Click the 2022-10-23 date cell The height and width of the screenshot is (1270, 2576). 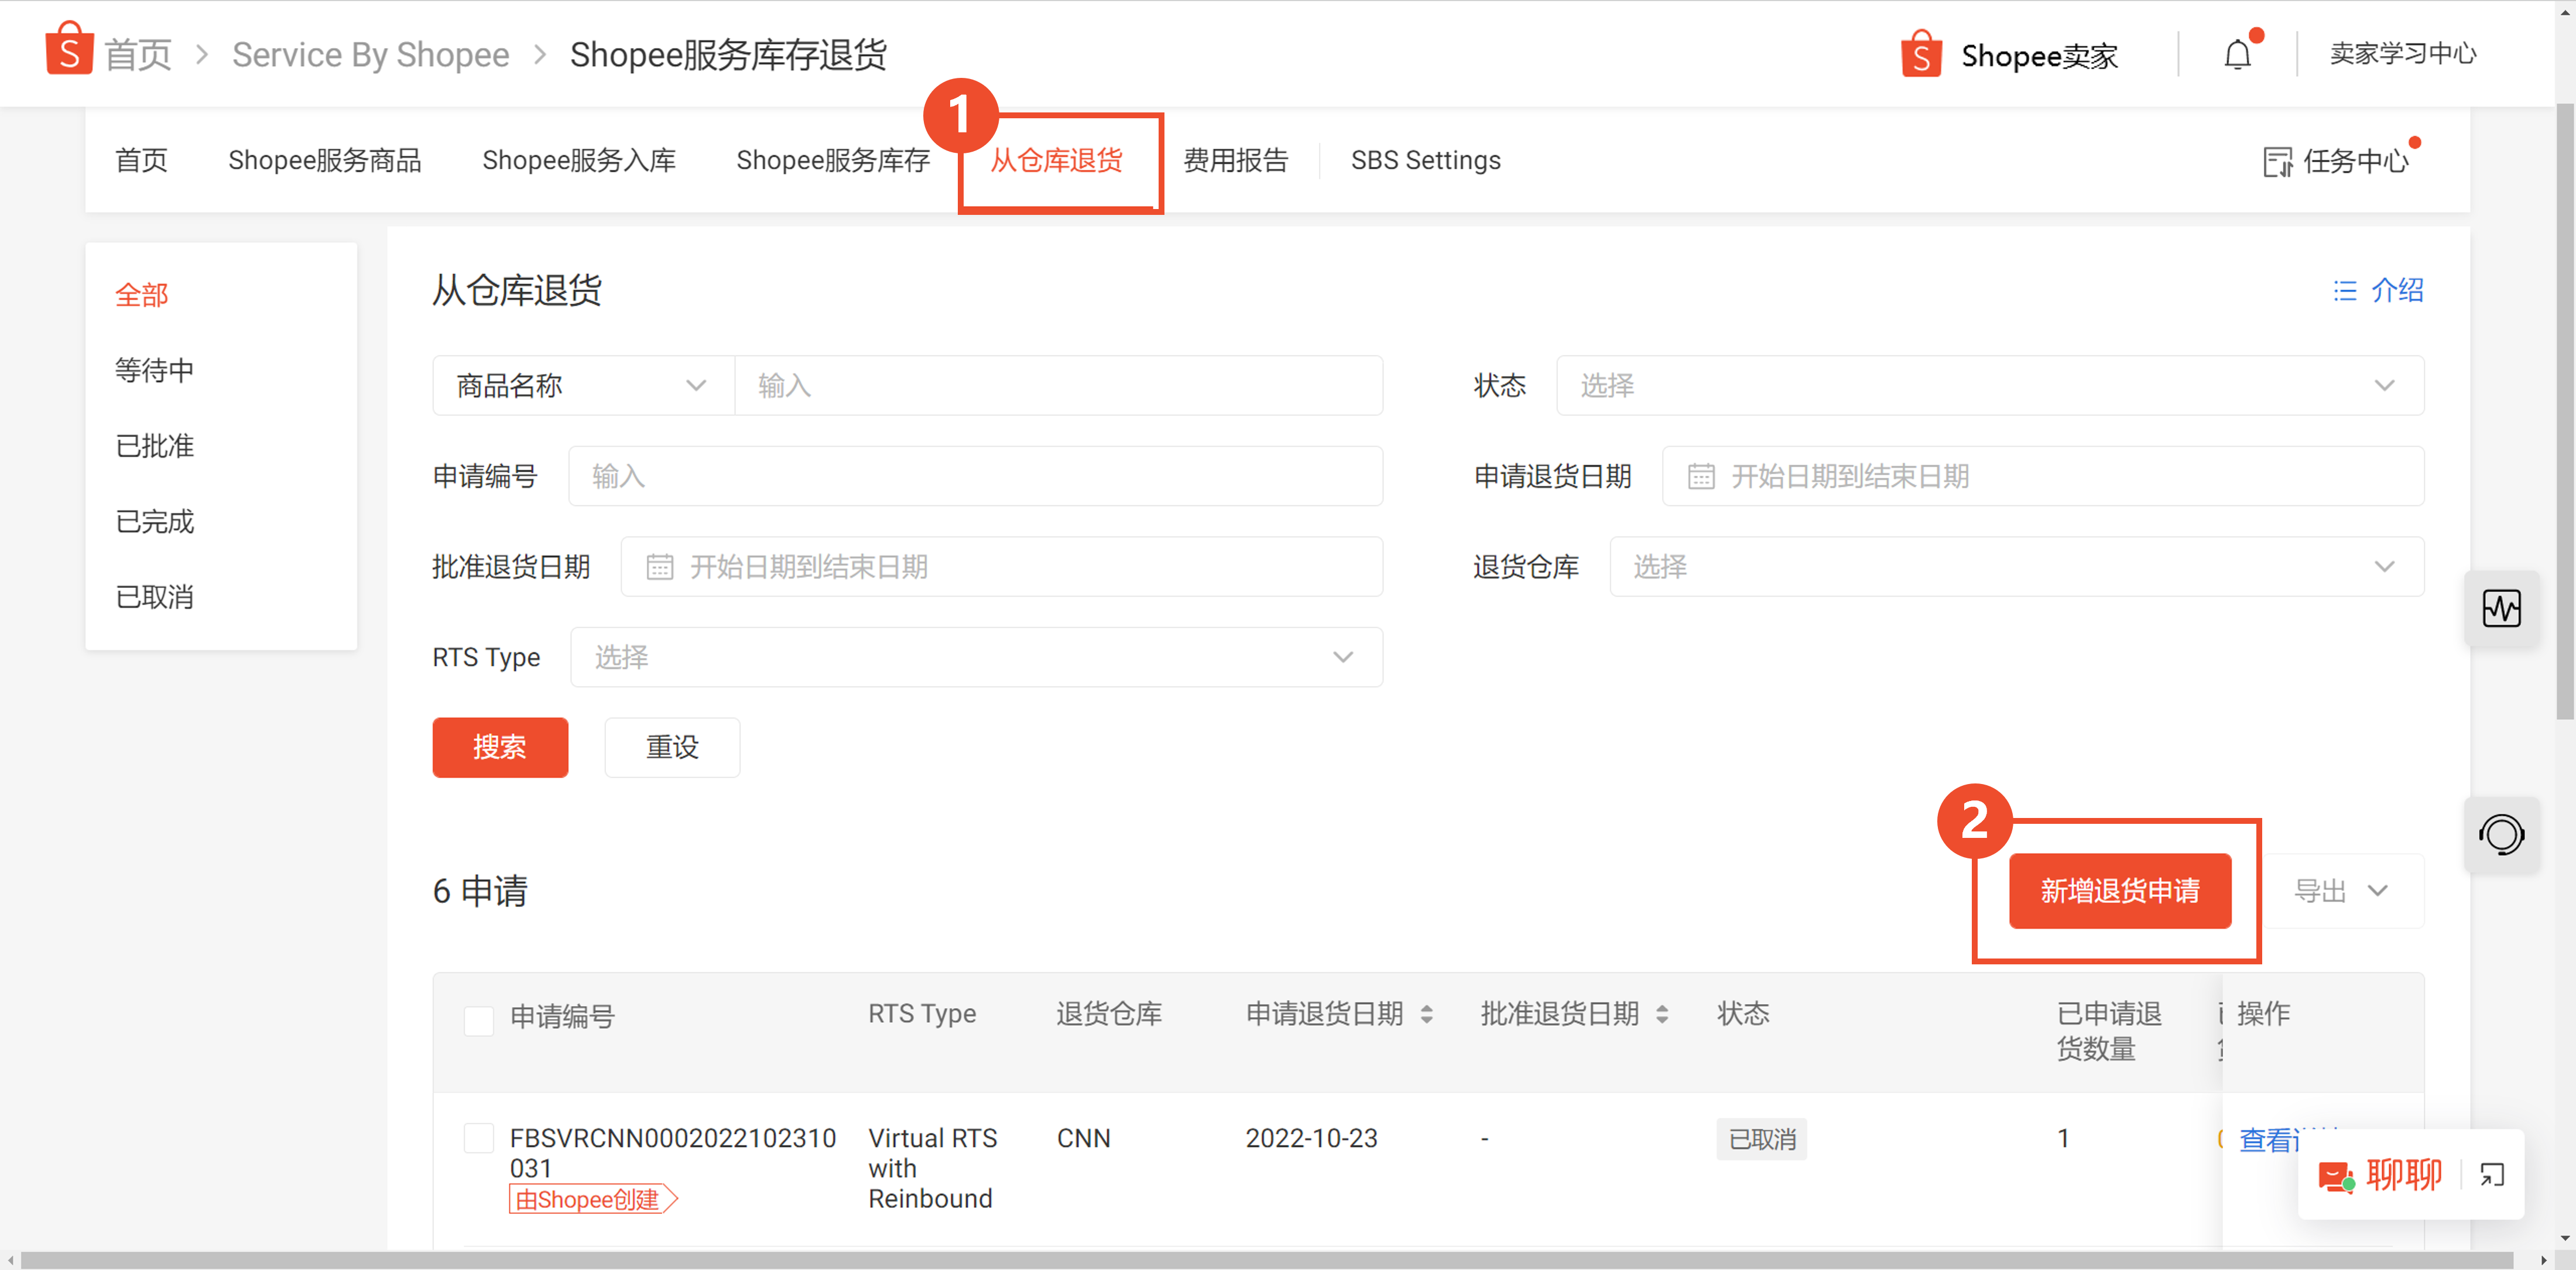pyautogui.click(x=1311, y=1138)
